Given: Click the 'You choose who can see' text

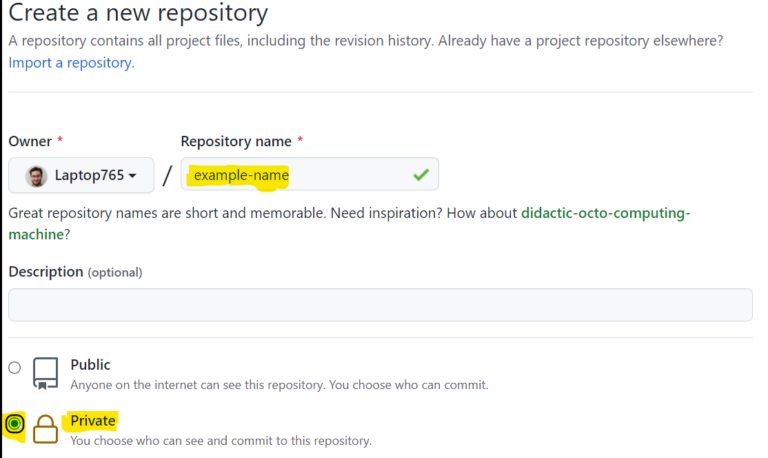Looking at the screenshot, I should click(220, 440).
